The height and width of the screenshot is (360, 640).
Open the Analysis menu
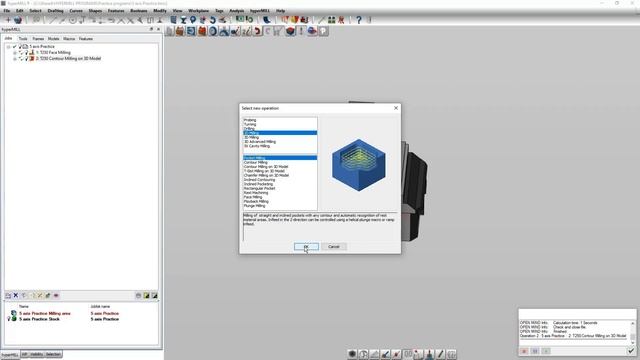pyautogui.click(x=237, y=11)
